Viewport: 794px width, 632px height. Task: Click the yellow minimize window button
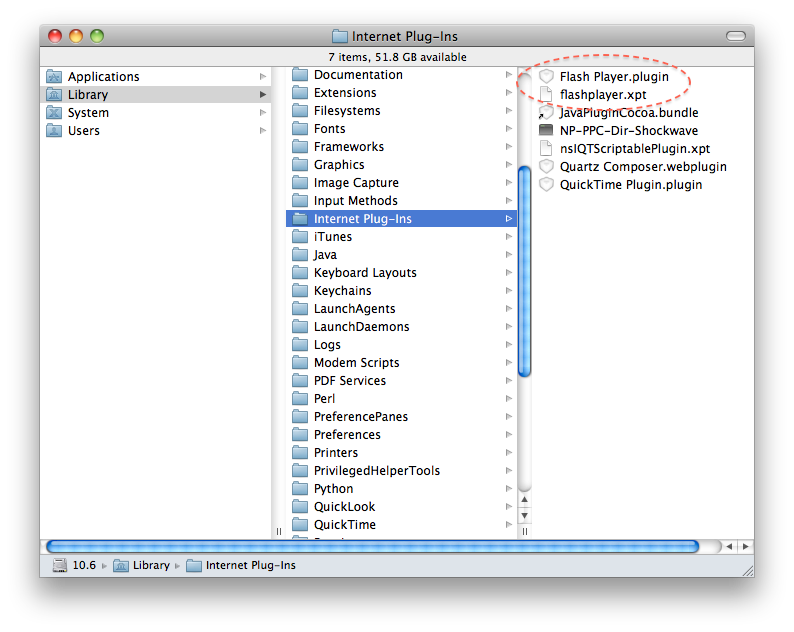[x=76, y=36]
